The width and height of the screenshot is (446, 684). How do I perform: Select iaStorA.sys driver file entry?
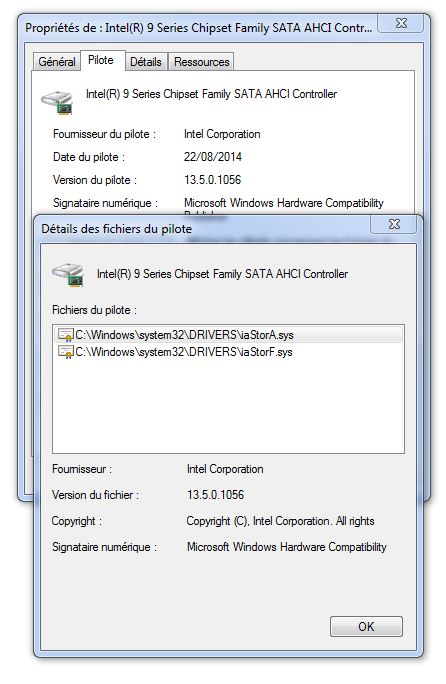(228, 335)
